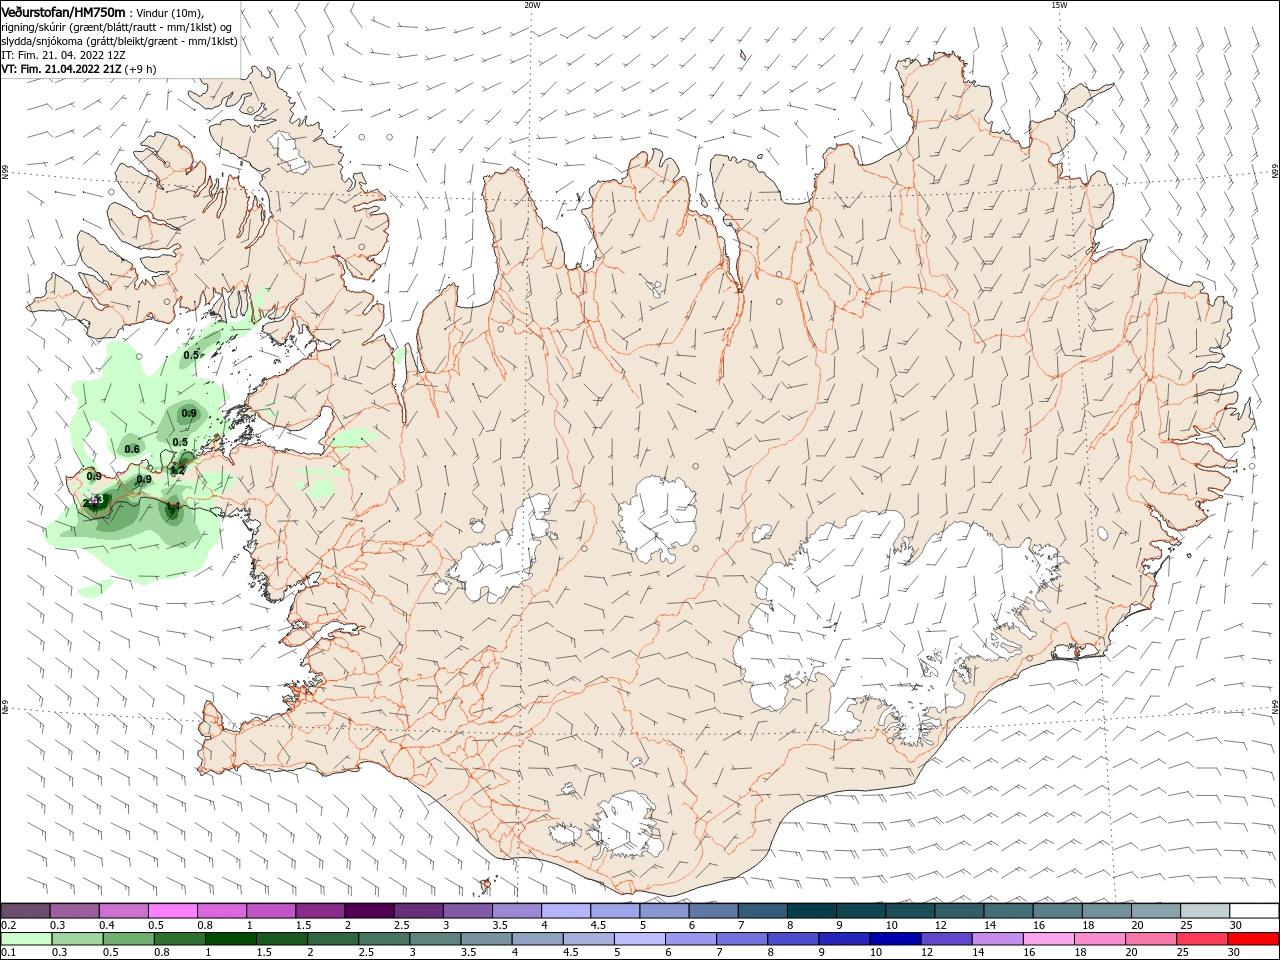Click the 0.6 precipitation value on the map
Viewport: 1280px width, 960px height.
click(x=132, y=449)
